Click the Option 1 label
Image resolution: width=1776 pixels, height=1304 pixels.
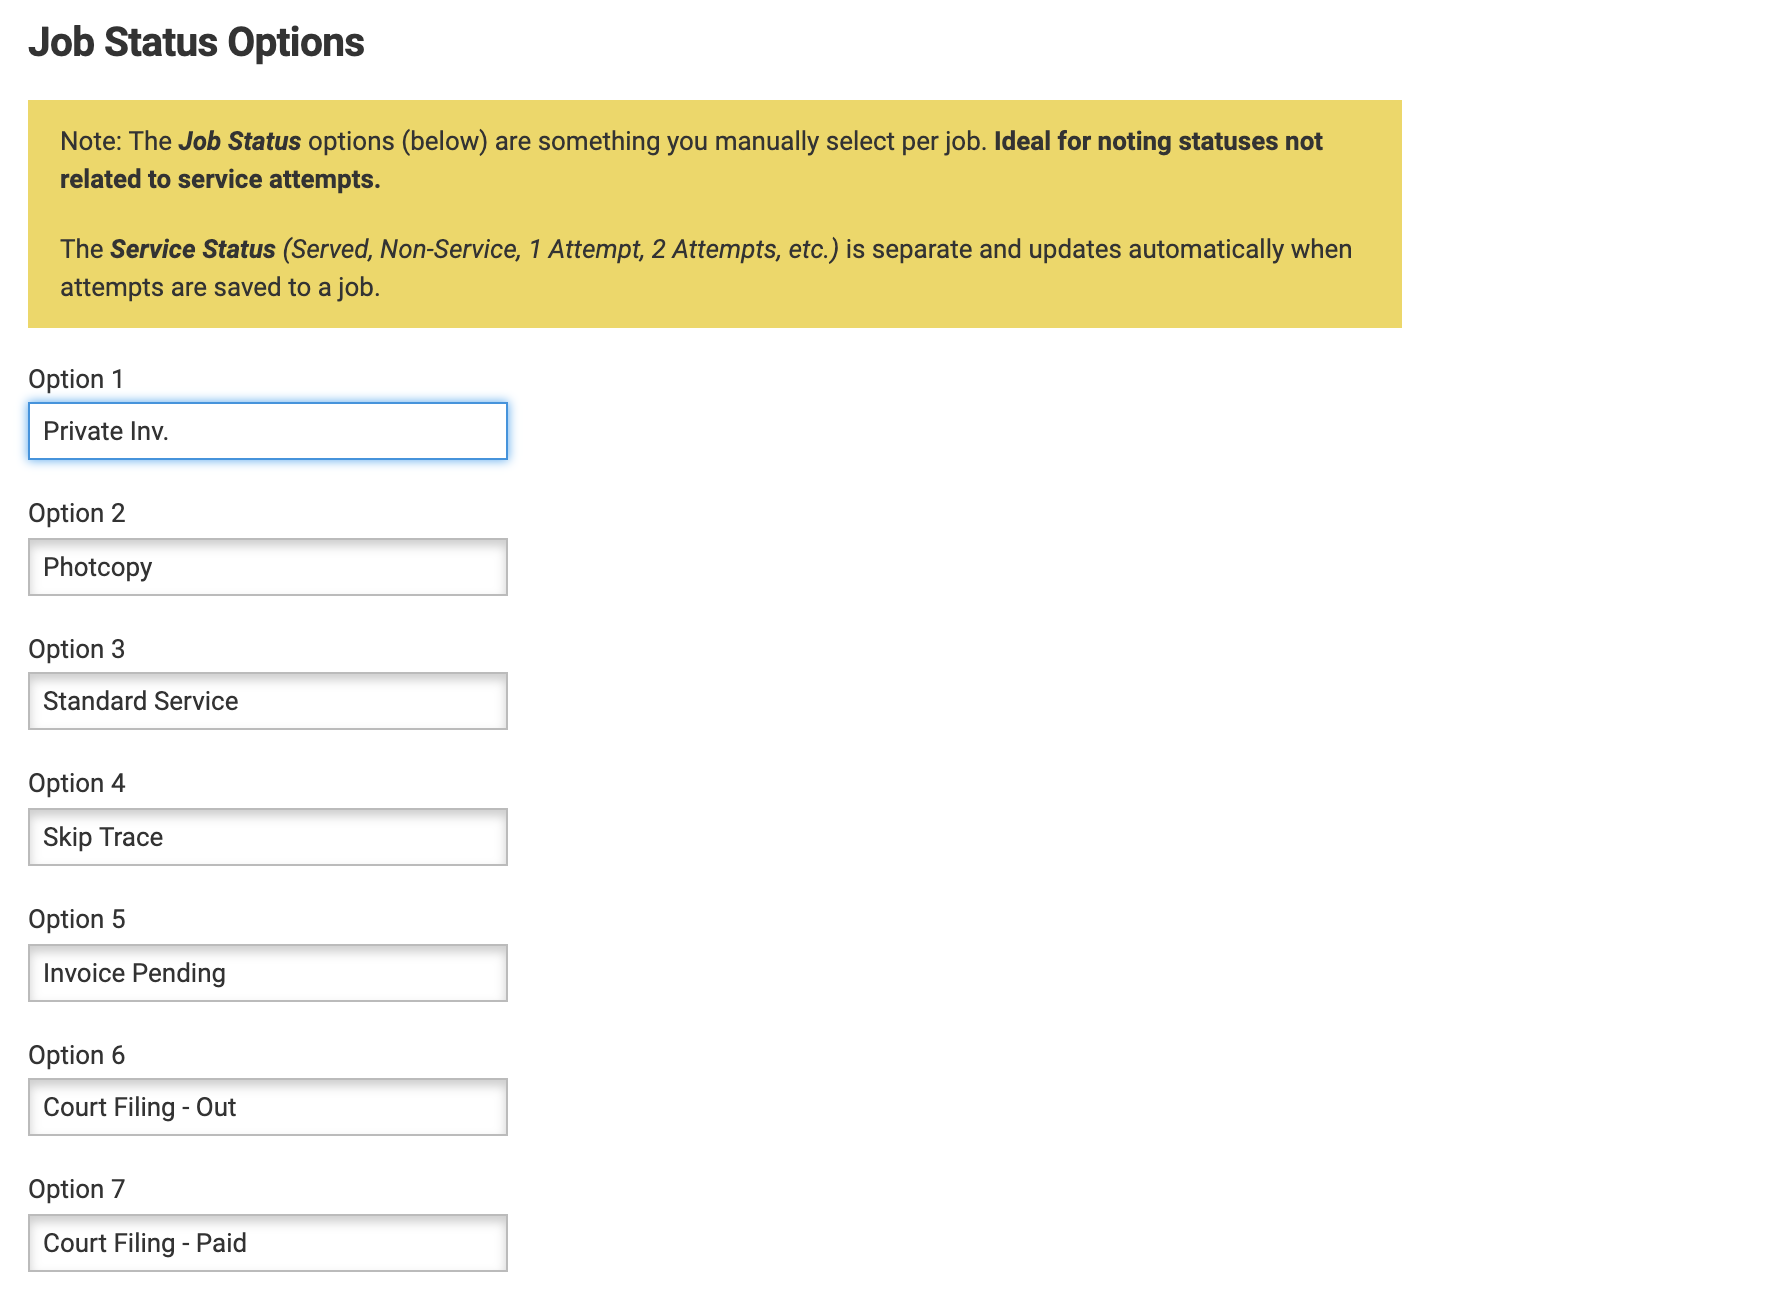click(x=76, y=379)
